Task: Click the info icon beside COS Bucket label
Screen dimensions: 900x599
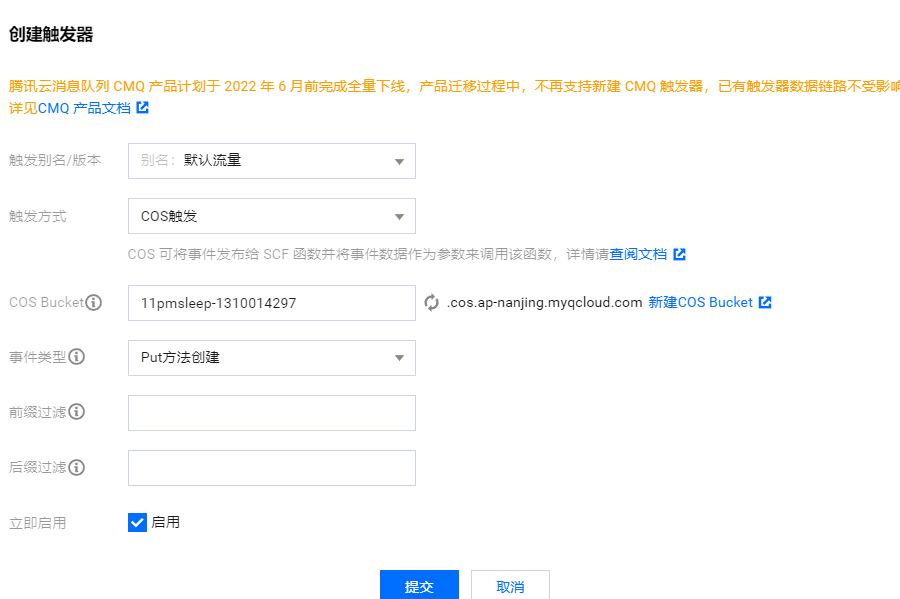Action: pos(94,302)
